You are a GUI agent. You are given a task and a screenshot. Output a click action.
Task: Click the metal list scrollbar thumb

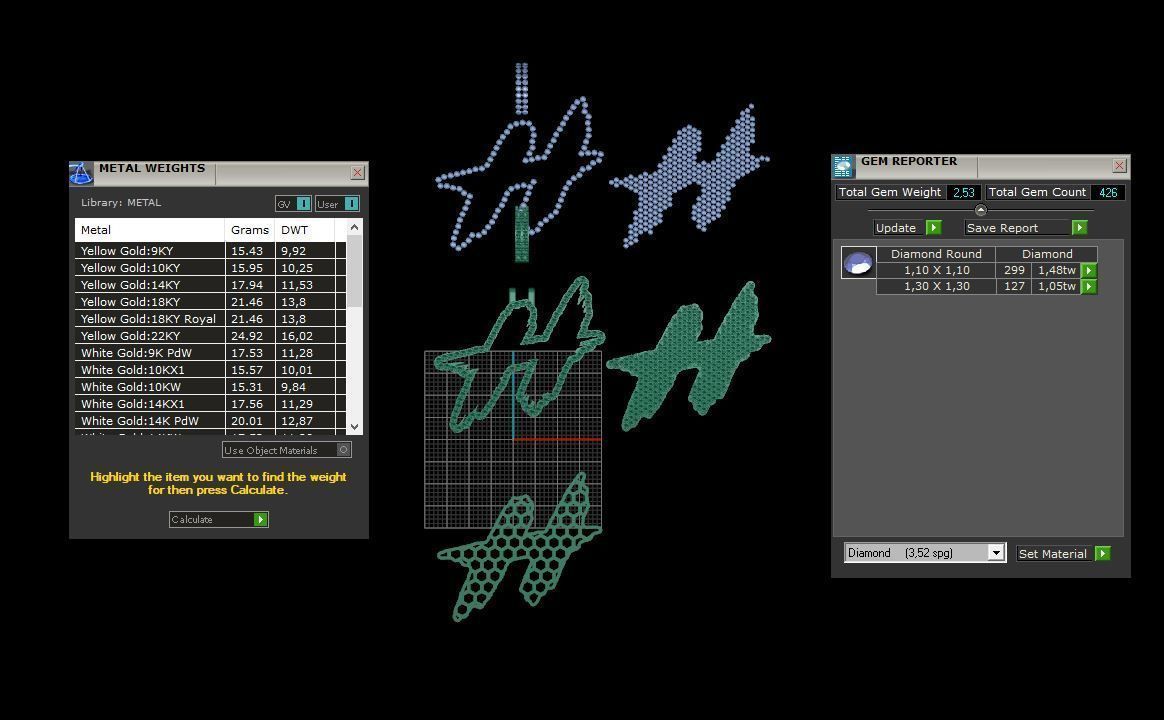(x=354, y=271)
